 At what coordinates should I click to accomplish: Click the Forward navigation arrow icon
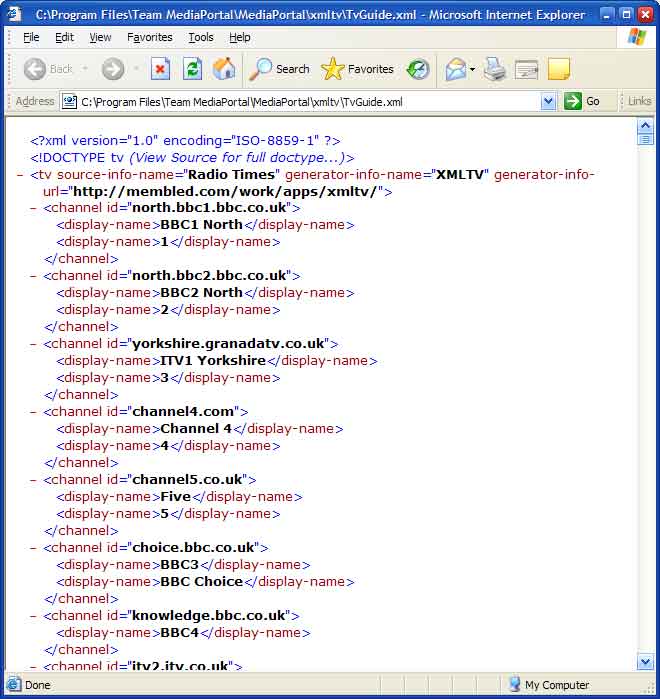113,69
